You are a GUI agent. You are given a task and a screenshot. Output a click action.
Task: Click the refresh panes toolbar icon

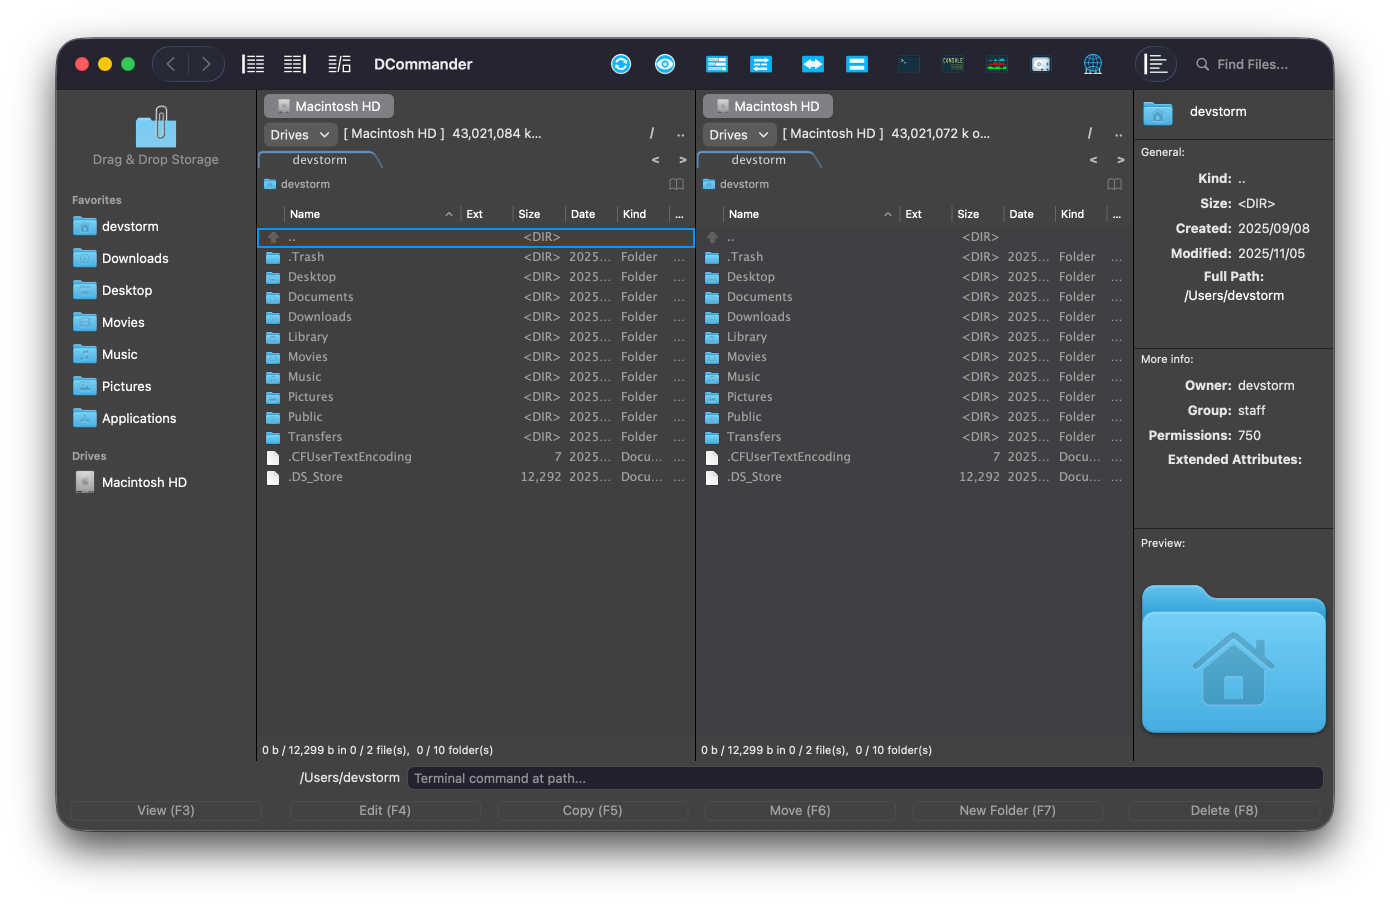click(x=621, y=63)
